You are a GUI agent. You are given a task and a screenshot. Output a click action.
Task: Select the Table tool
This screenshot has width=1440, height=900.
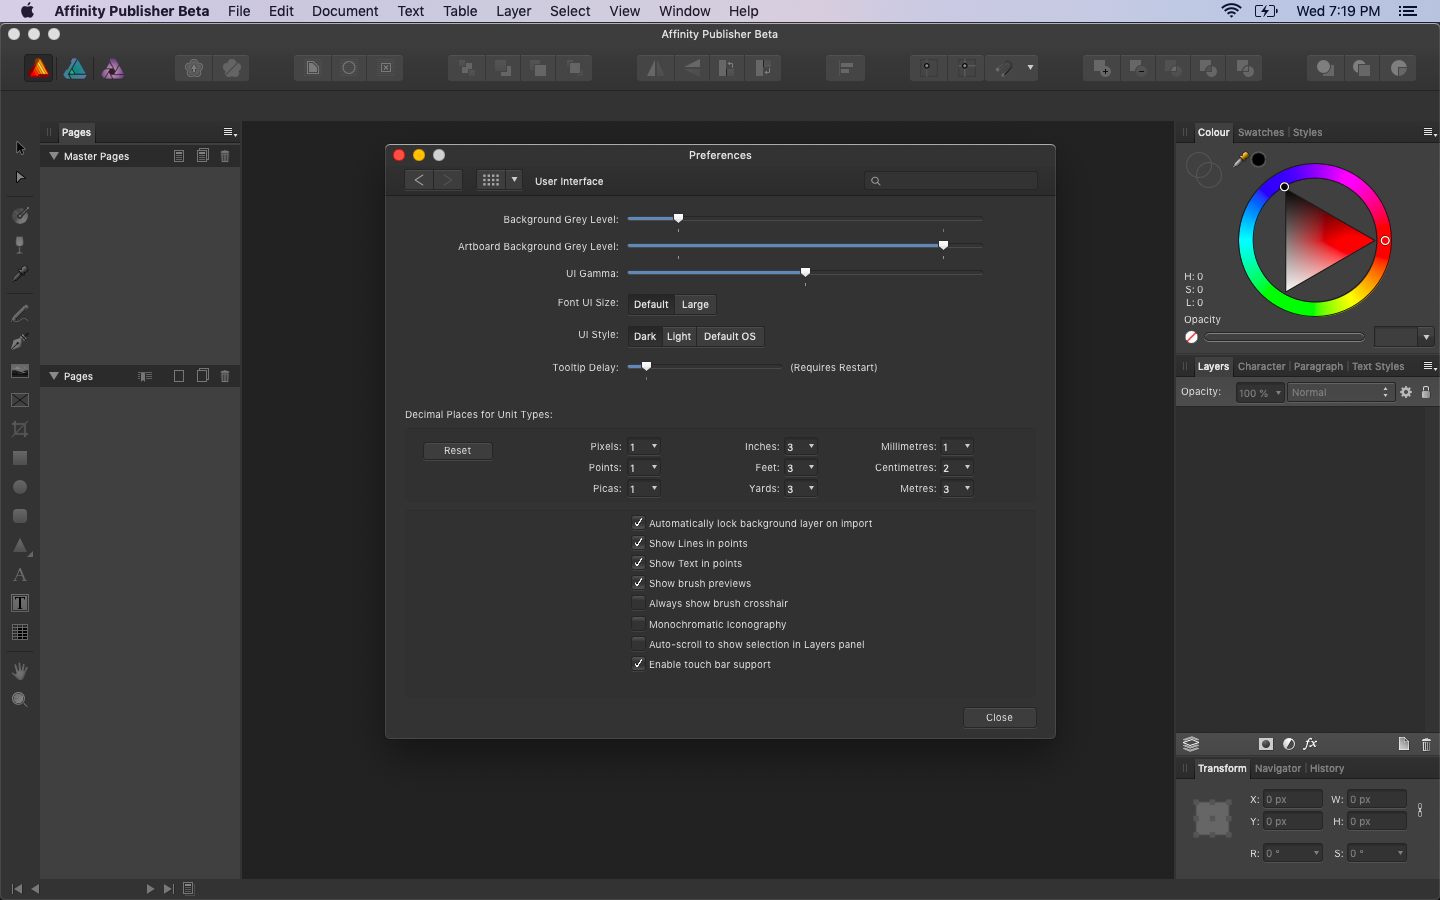20,632
